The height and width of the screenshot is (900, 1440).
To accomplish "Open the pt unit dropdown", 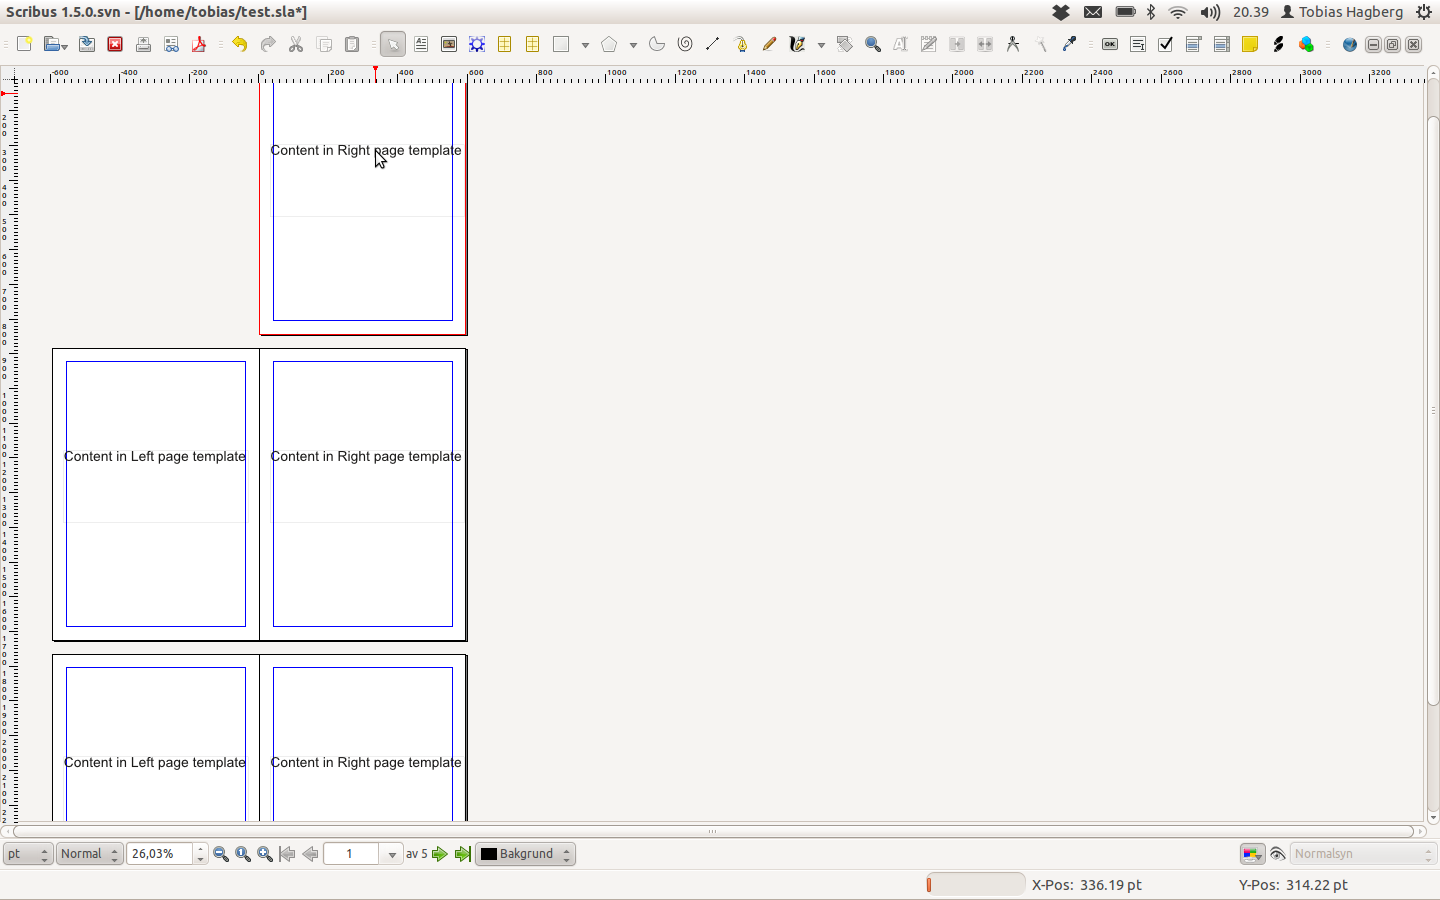I will pyautogui.click(x=28, y=854).
